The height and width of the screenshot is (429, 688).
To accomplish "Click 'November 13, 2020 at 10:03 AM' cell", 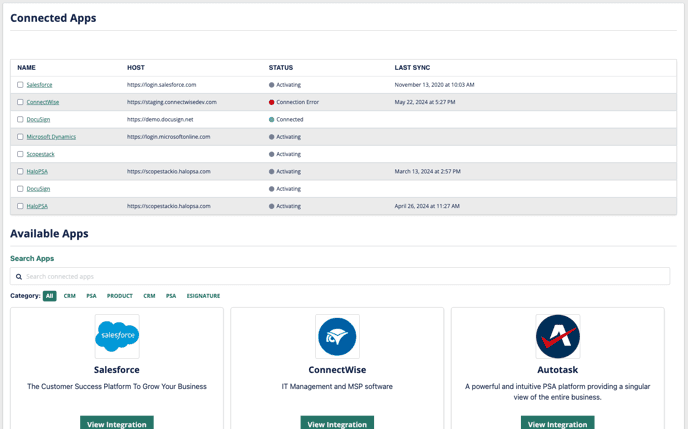I will [x=434, y=85].
